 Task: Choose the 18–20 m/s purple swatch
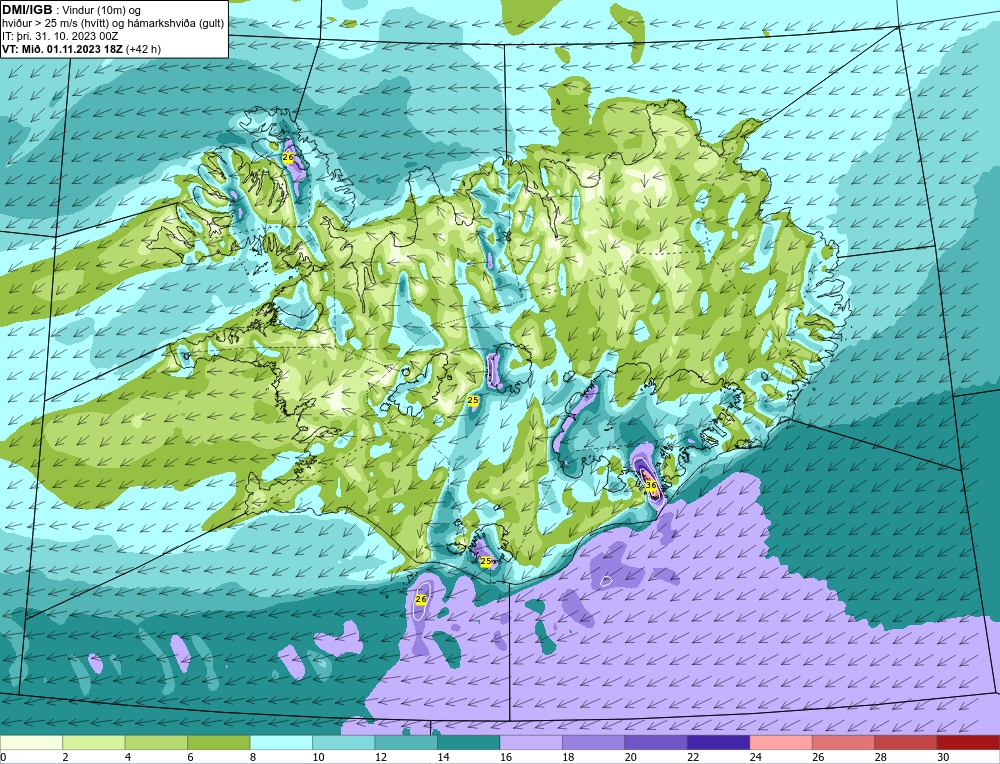pyautogui.click(x=594, y=742)
